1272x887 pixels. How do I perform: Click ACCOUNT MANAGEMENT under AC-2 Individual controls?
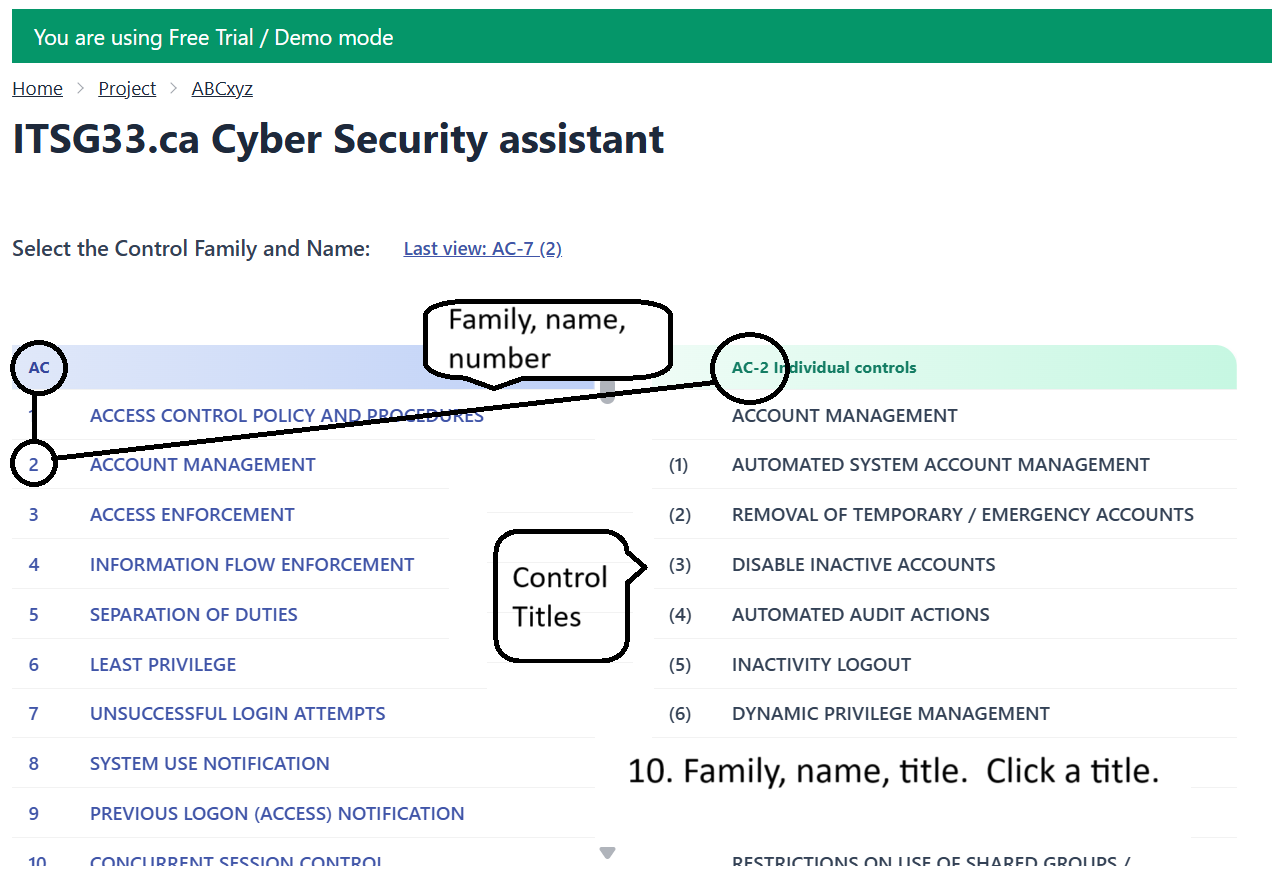(x=845, y=416)
